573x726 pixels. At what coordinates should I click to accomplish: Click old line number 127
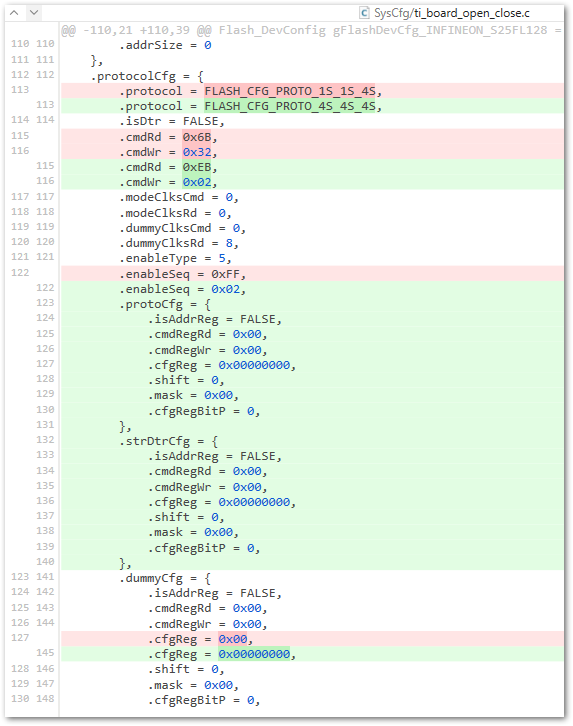pyautogui.click(x=20, y=638)
